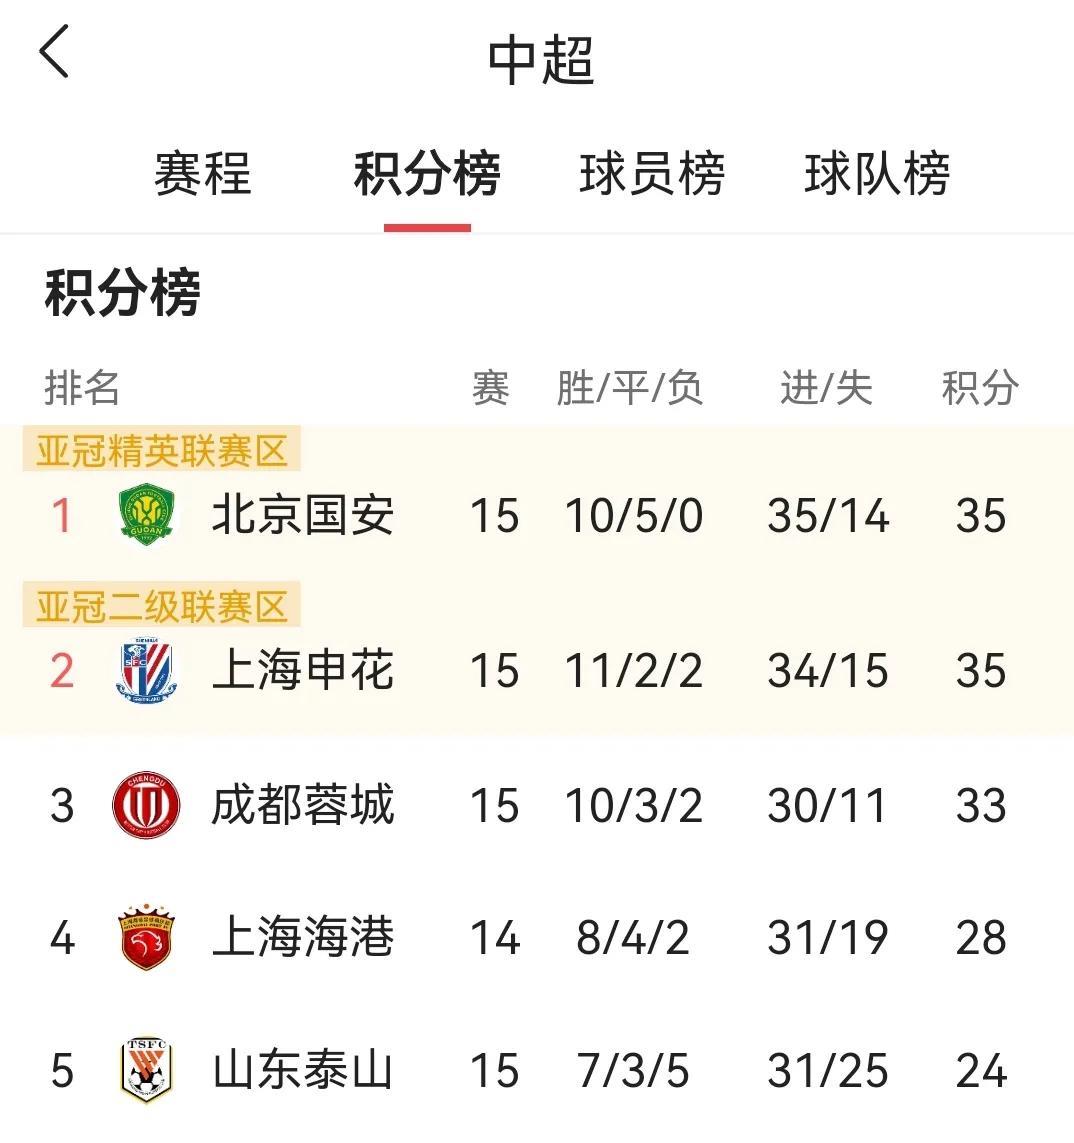
Task: Switch to the 赛程 tab
Action: coord(203,174)
